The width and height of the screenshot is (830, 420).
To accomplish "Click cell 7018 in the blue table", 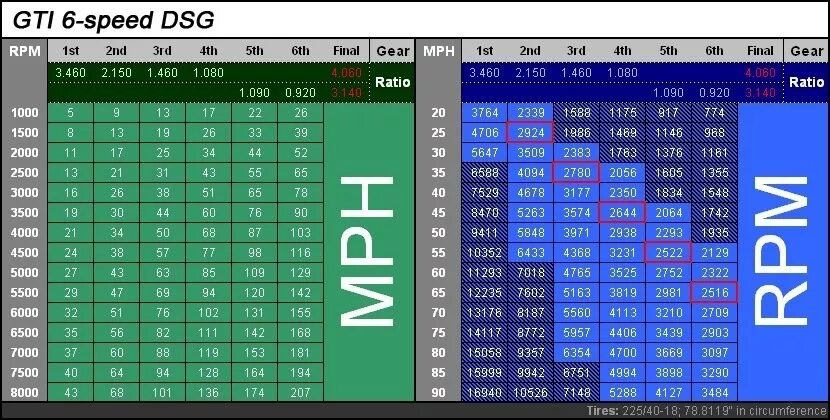I will coord(530,273).
